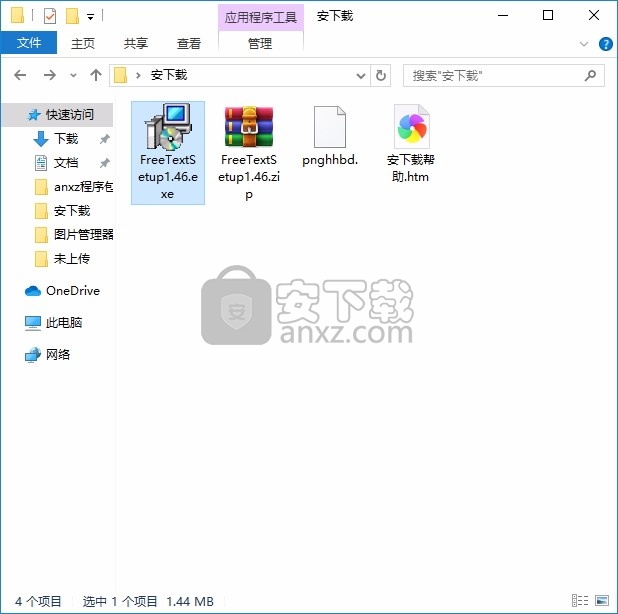Switch to large icons view in status bar
The height and width of the screenshot is (614, 618).
click(602, 601)
